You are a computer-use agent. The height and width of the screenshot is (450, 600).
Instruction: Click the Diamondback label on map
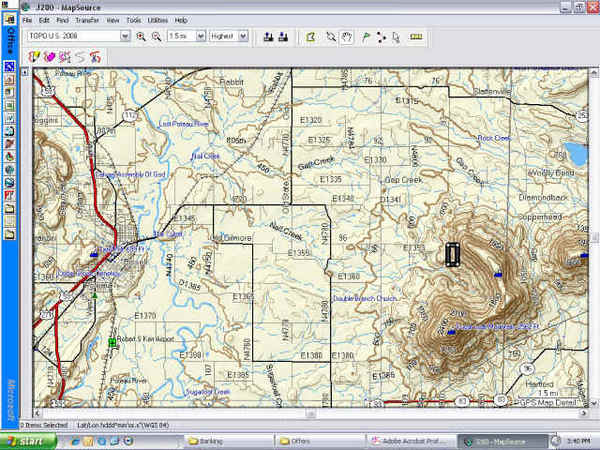coord(544,197)
